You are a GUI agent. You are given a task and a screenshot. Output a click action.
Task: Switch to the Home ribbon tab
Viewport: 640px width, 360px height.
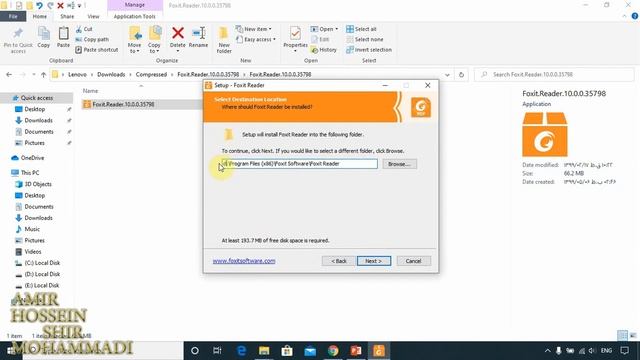40,16
